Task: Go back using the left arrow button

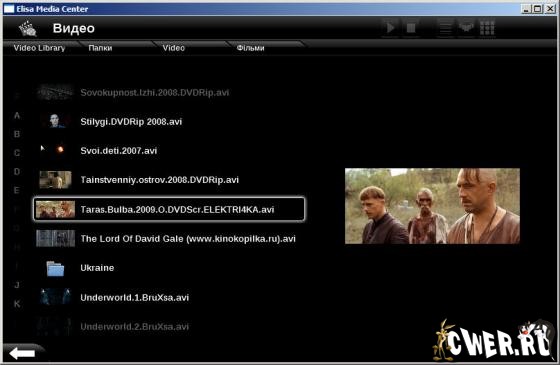Action: coord(22,354)
